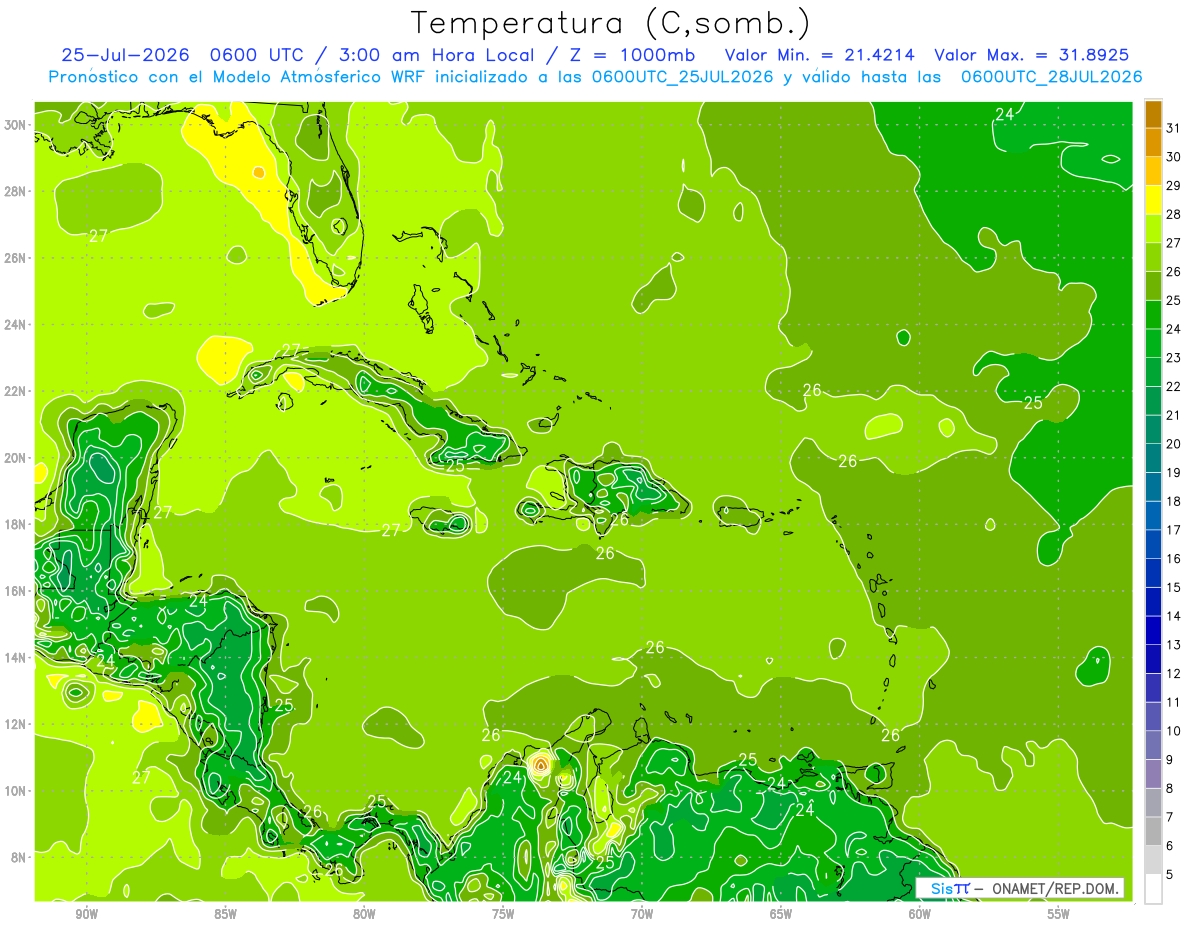Click the chart title "Temperatura (C,somb.)"
Viewport: 1200px width, 927px height.
coord(610,23)
